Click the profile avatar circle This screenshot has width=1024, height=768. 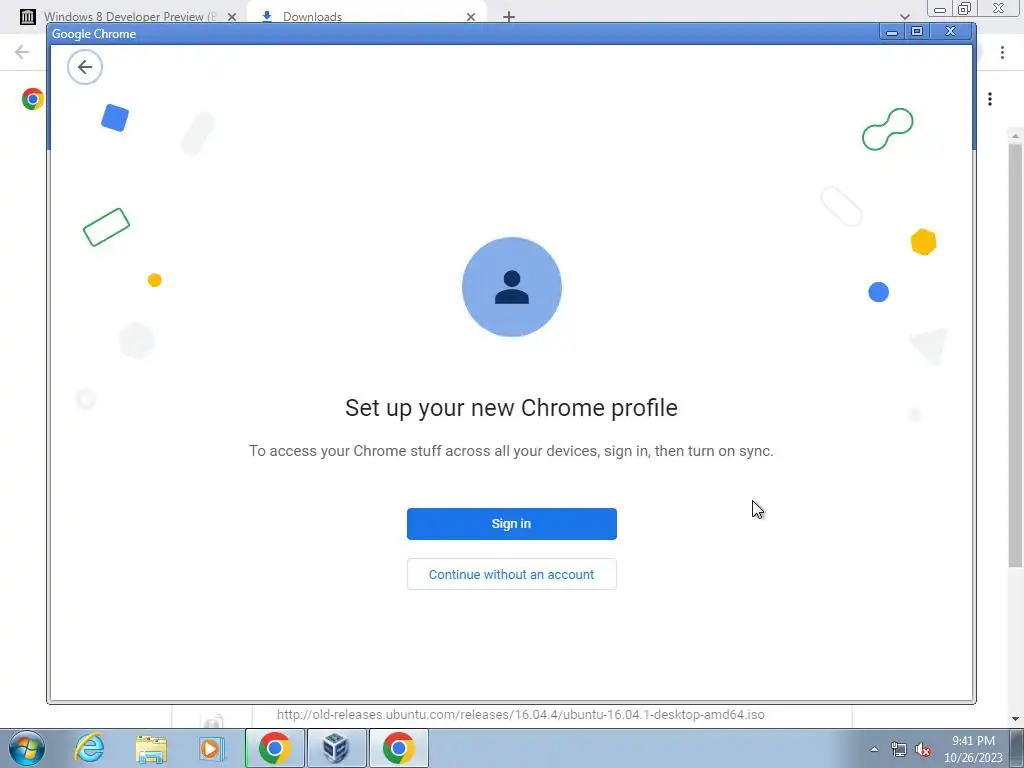(x=511, y=287)
